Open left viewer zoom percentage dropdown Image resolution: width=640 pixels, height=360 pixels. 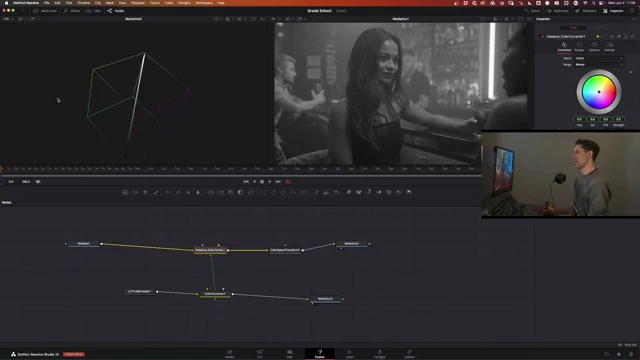tap(7, 19)
